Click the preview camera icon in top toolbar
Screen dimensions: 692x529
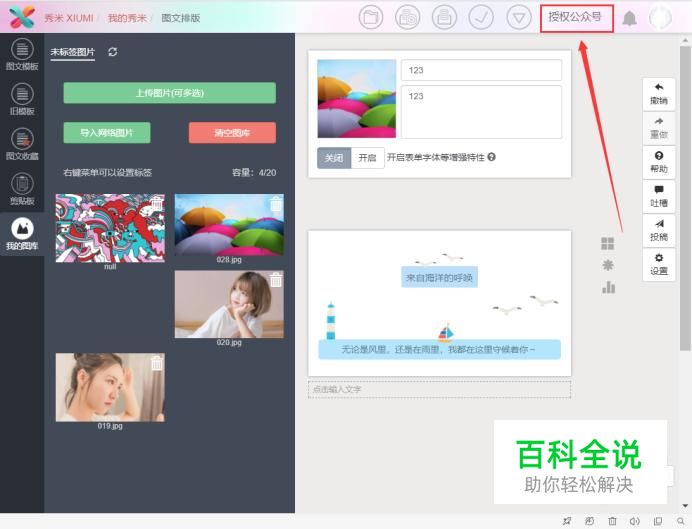(407, 18)
